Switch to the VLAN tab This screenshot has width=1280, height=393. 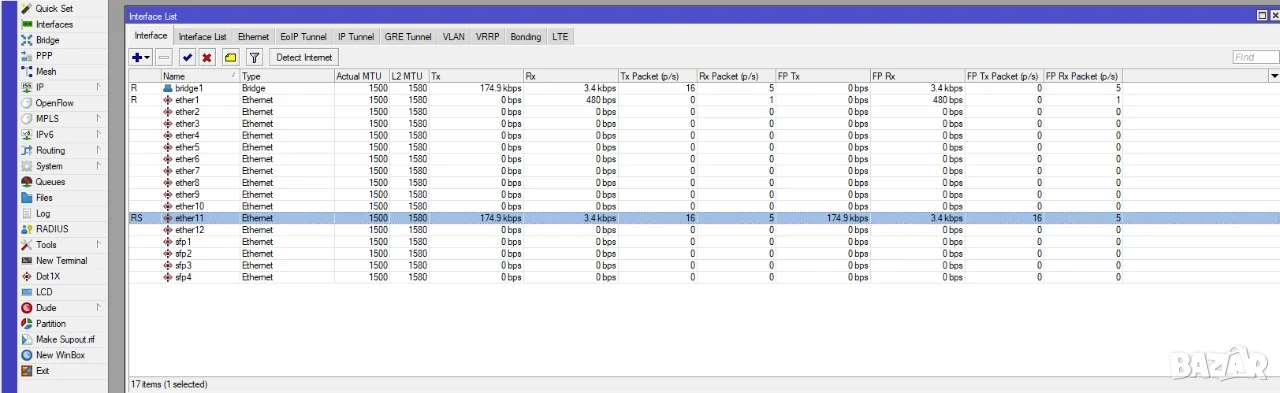[x=454, y=37]
